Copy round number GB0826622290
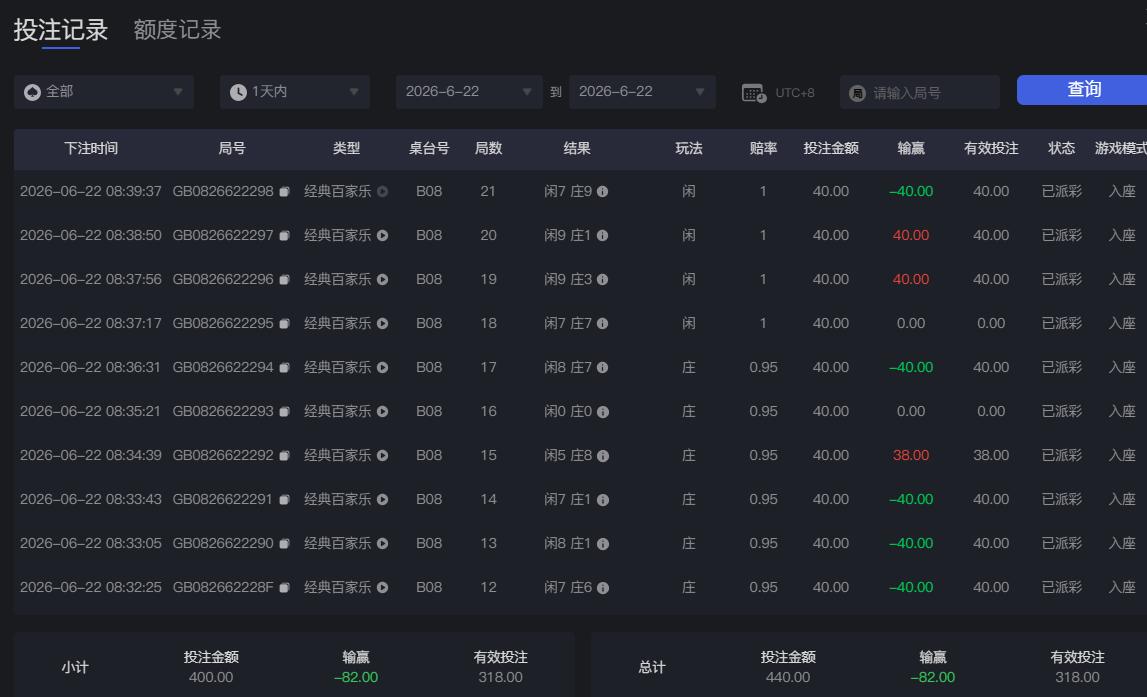Image resolution: width=1147 pixels, height=697 pixels. click(x=285, y=543)
